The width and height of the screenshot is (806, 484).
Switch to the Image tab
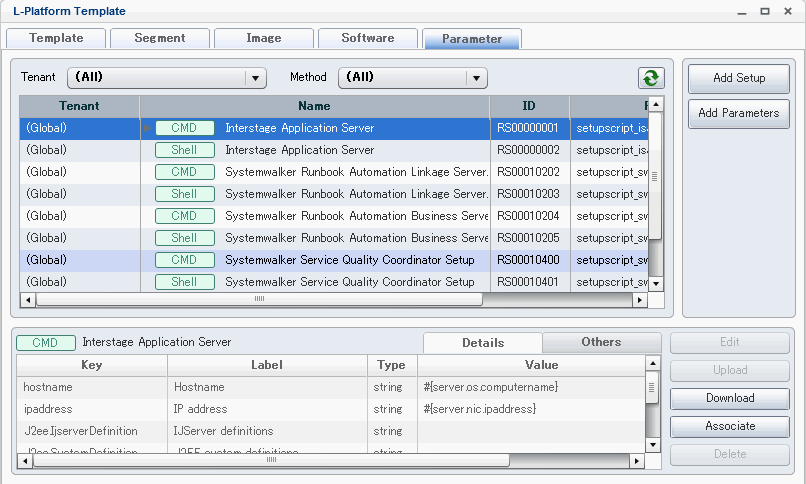coord(264,39)
